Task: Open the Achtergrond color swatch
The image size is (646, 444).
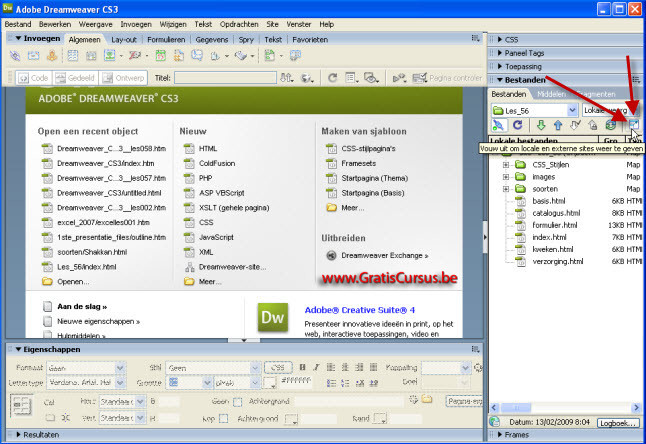Action: [x=291, y=420]
